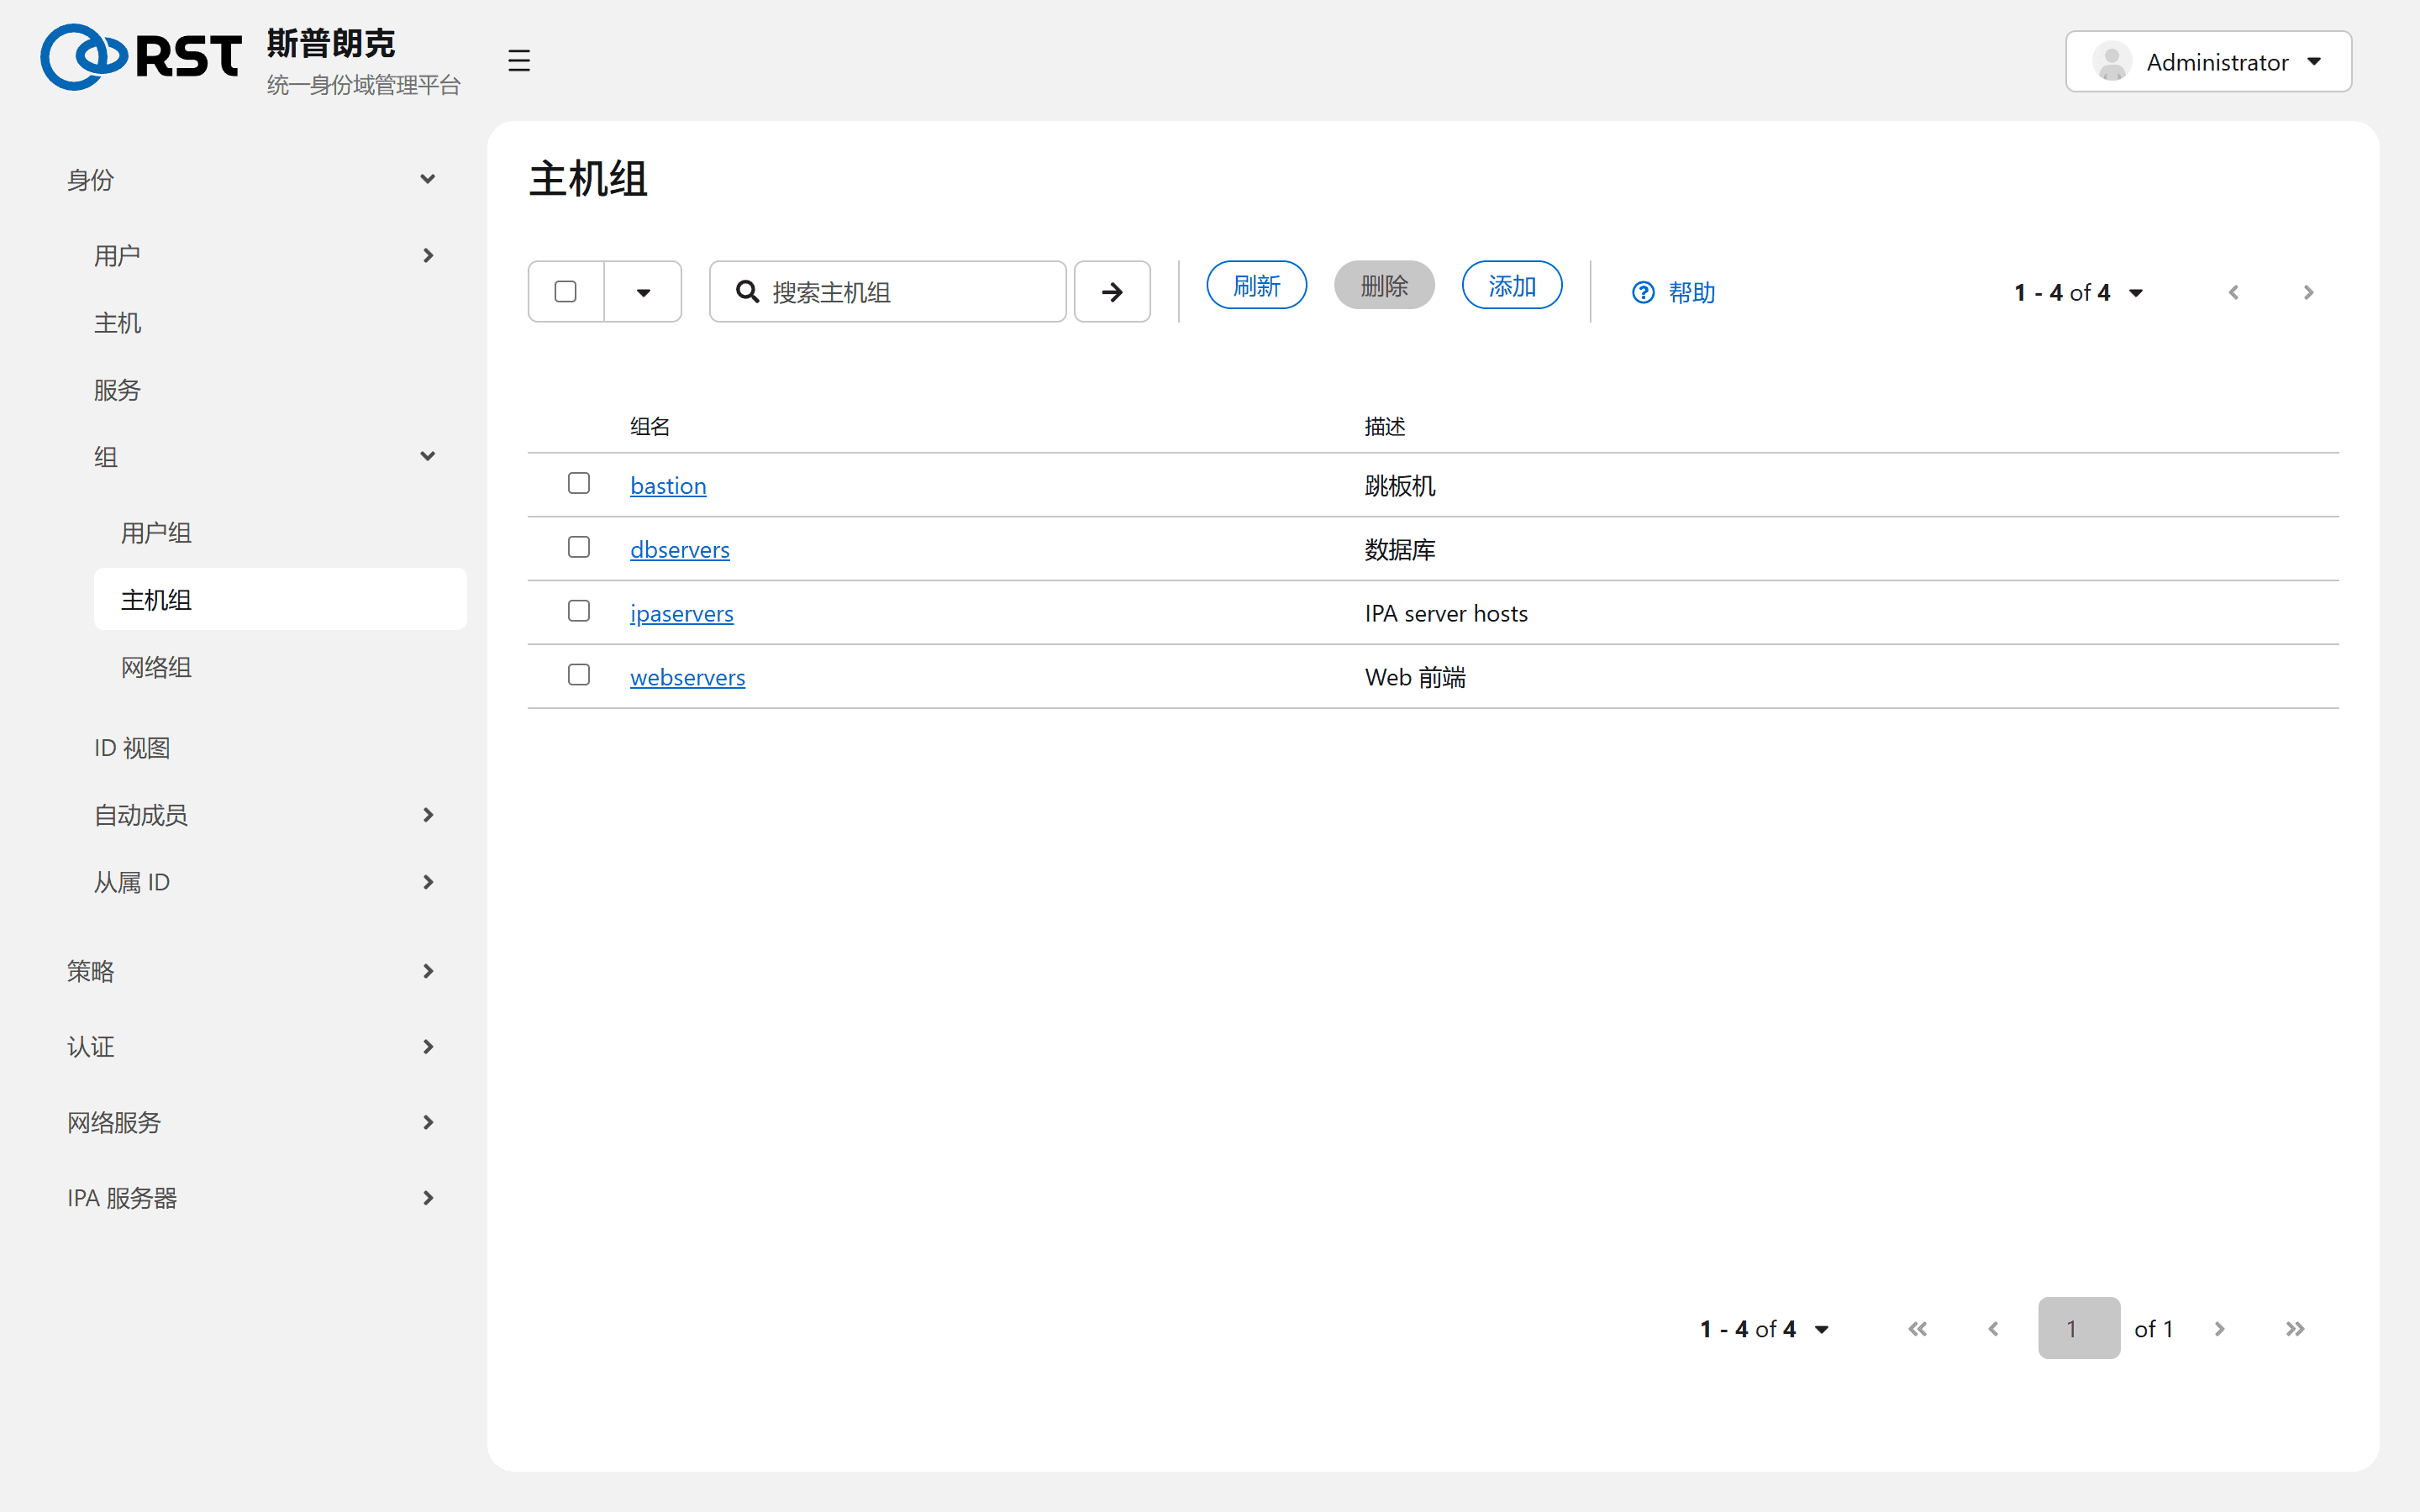Click bottom next page chevron
Screen dimensions: 2420x1512
[2219, 1329]
